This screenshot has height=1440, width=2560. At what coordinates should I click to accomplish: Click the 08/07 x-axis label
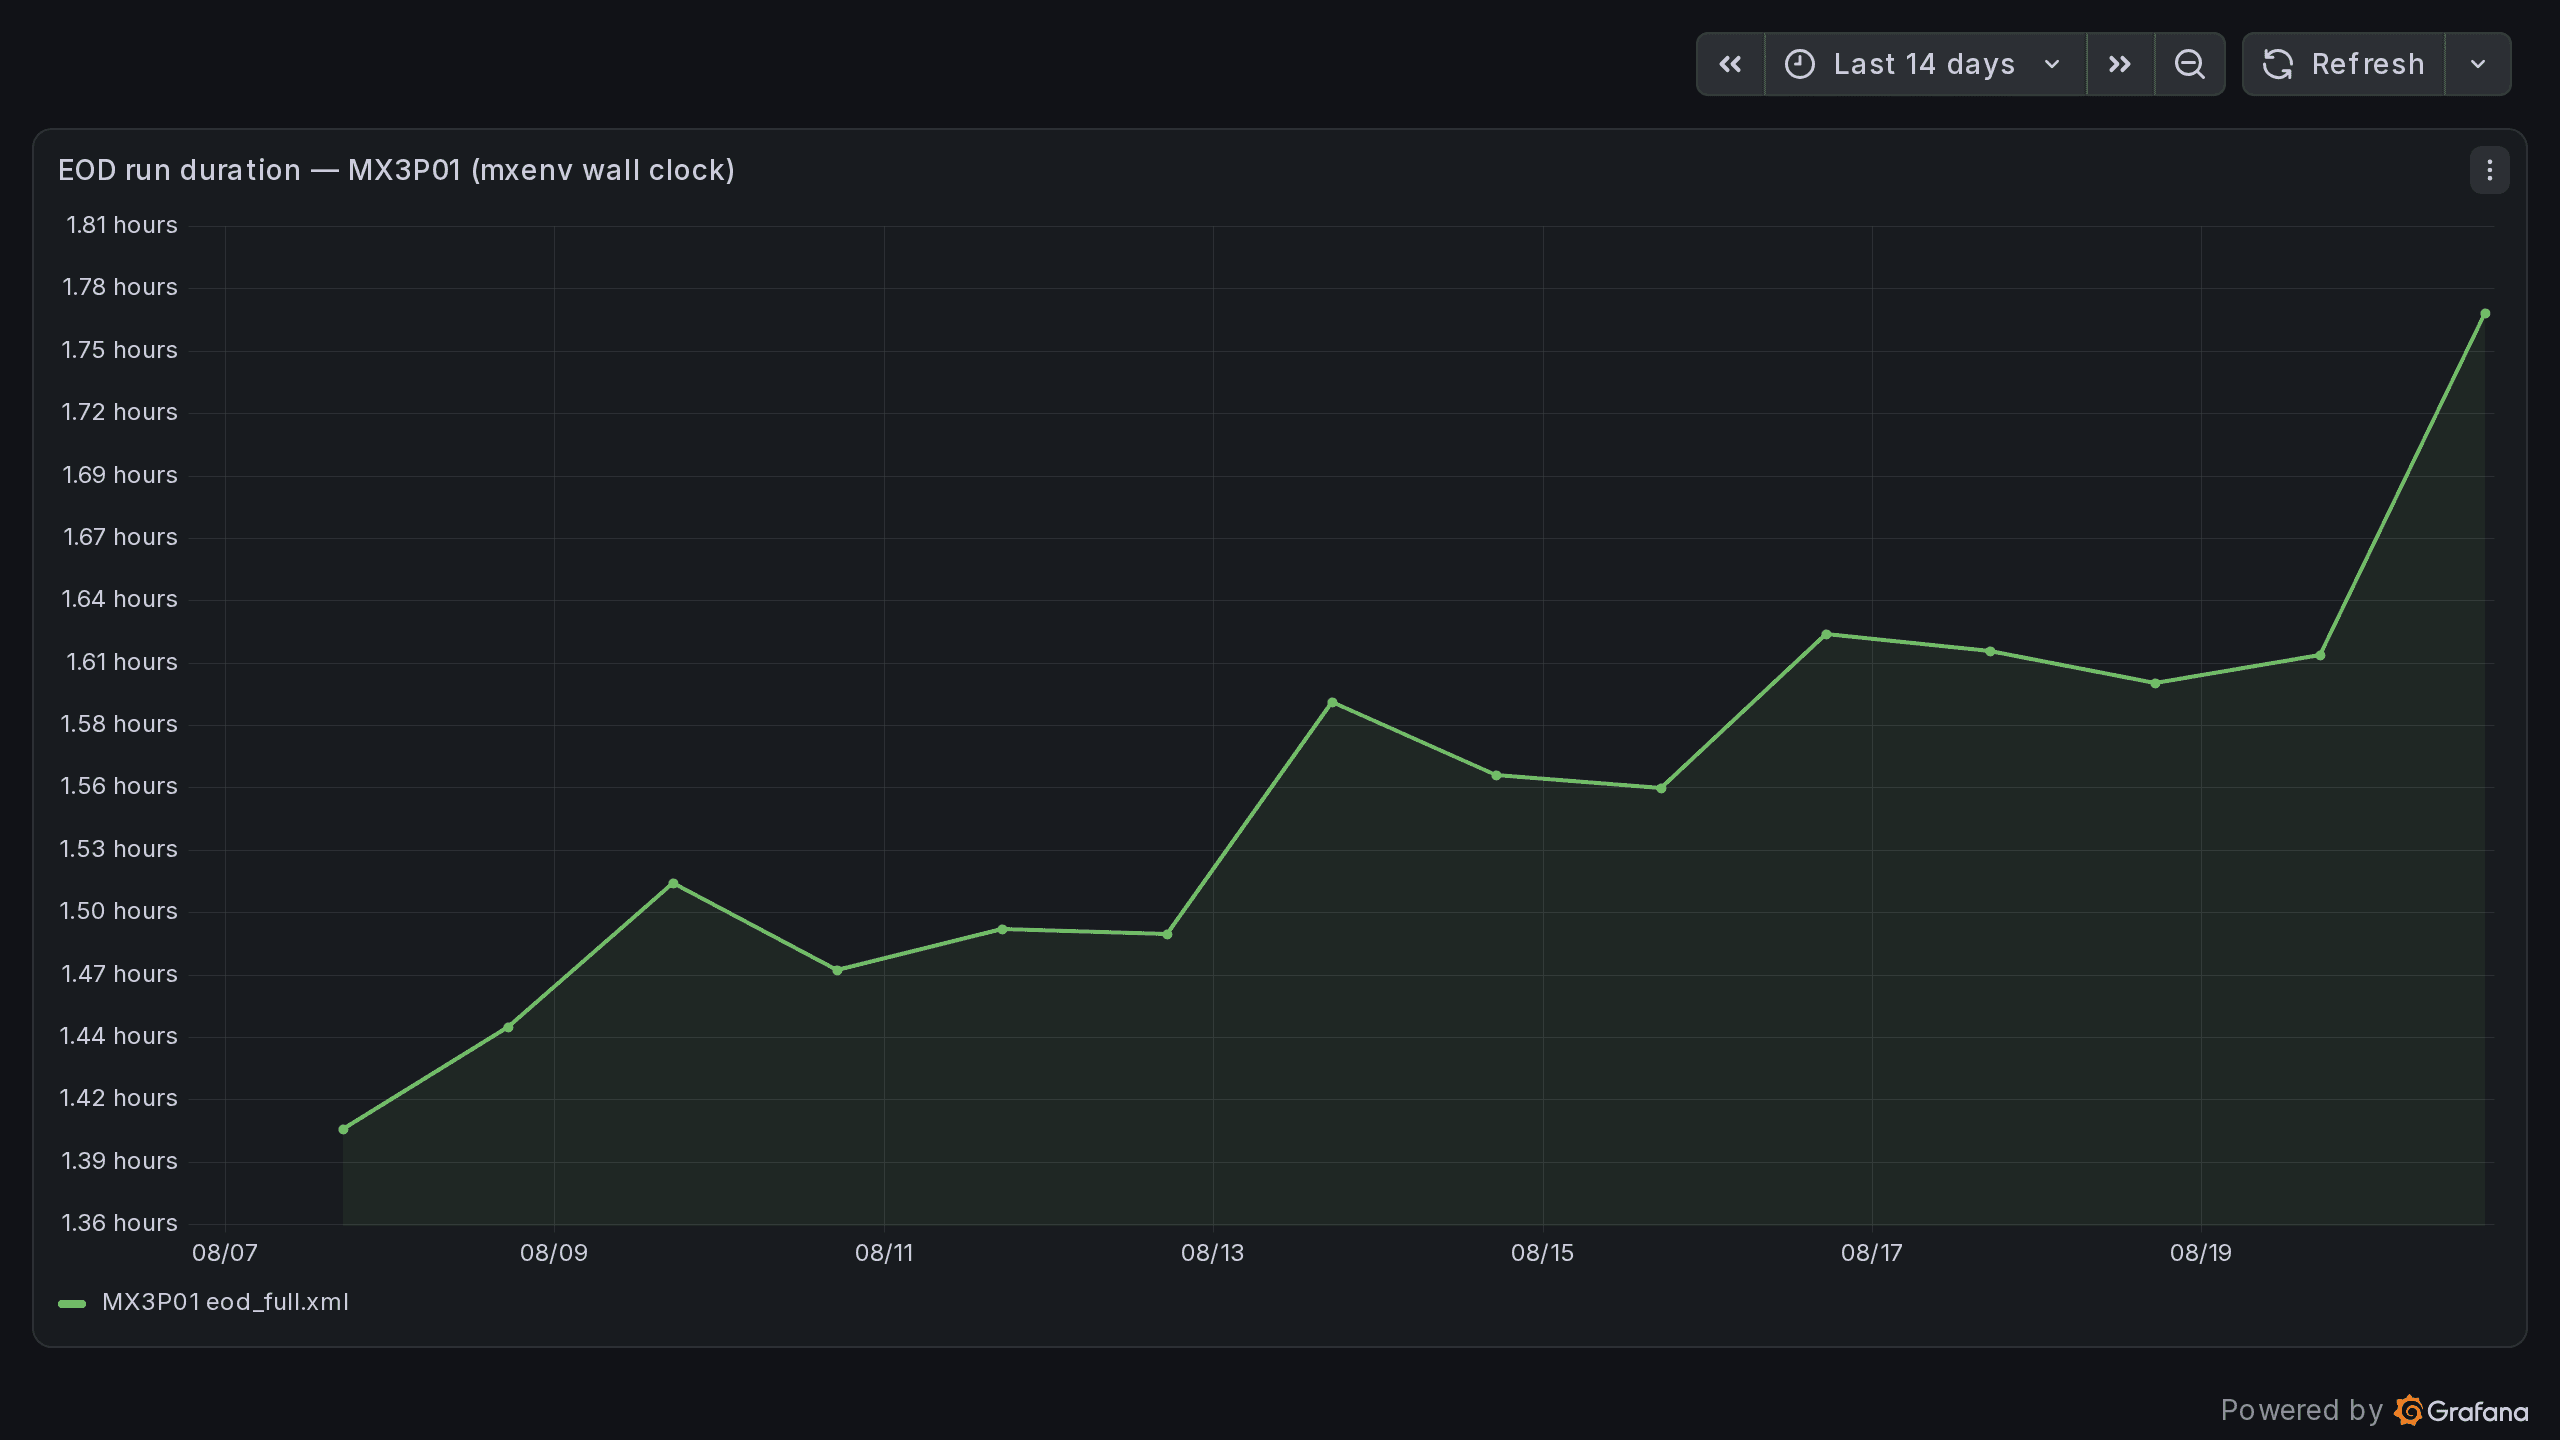pos(225,1253)
